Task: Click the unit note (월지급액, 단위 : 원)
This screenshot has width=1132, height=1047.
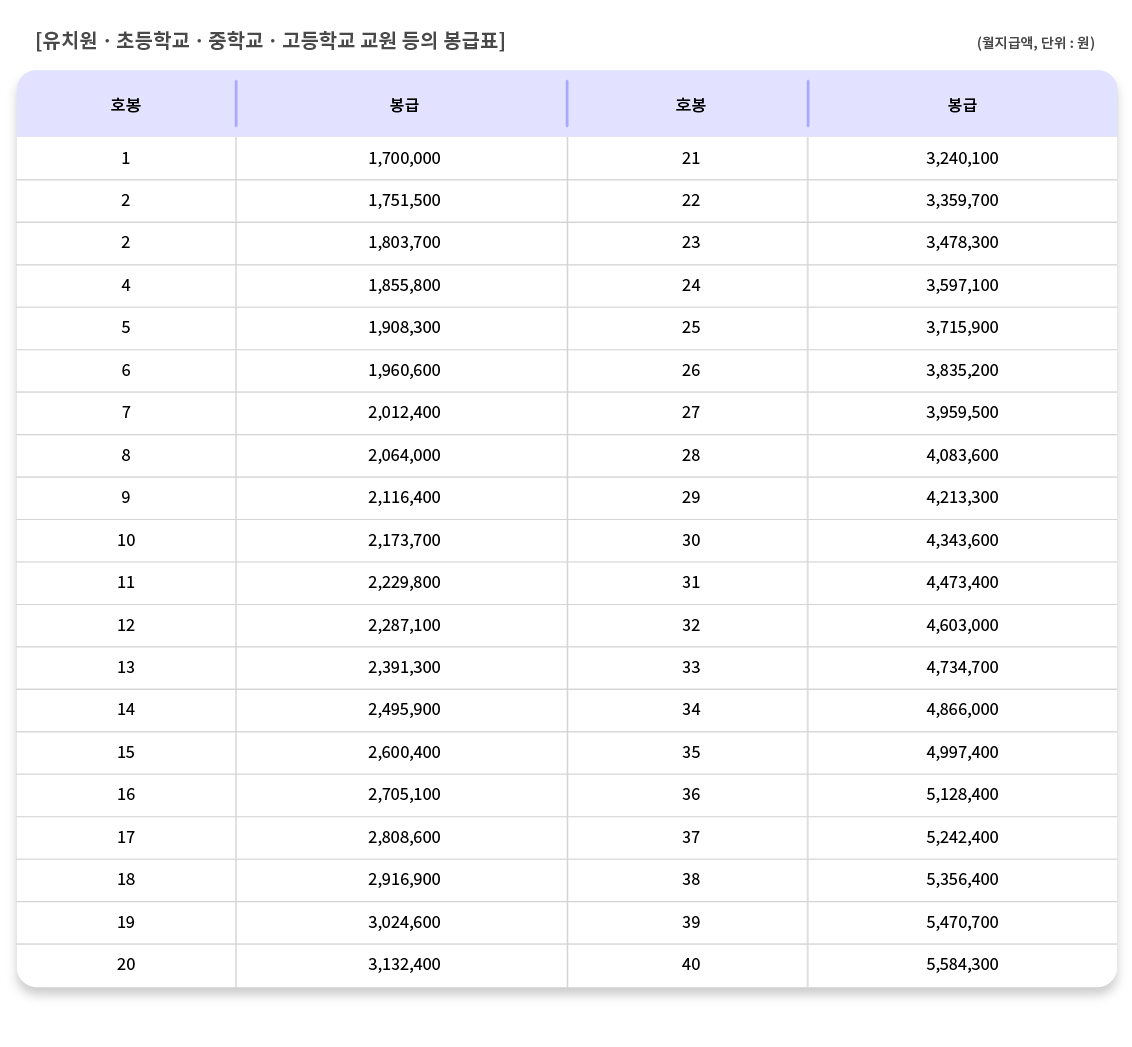Action: click(x=1035, y=43)
